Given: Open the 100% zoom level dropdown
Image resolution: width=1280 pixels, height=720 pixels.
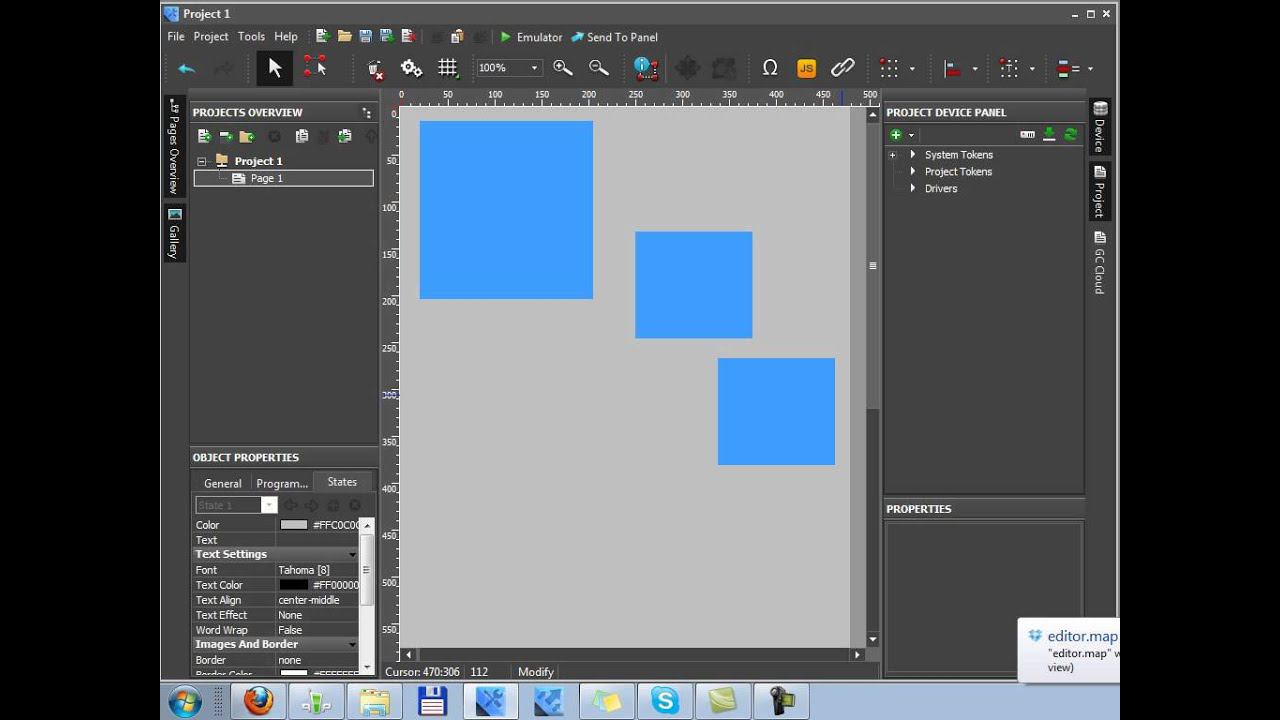Looking at the screenshot, I should (x=535, y=68).
